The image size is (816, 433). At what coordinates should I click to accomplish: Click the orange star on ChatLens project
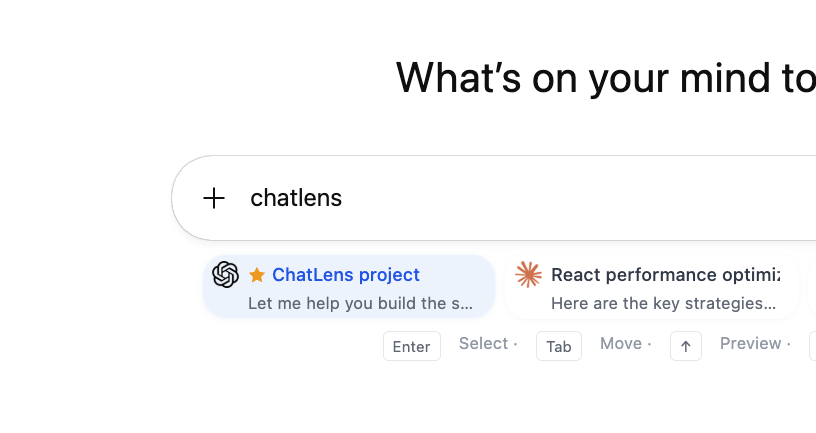tap(257, 275)
